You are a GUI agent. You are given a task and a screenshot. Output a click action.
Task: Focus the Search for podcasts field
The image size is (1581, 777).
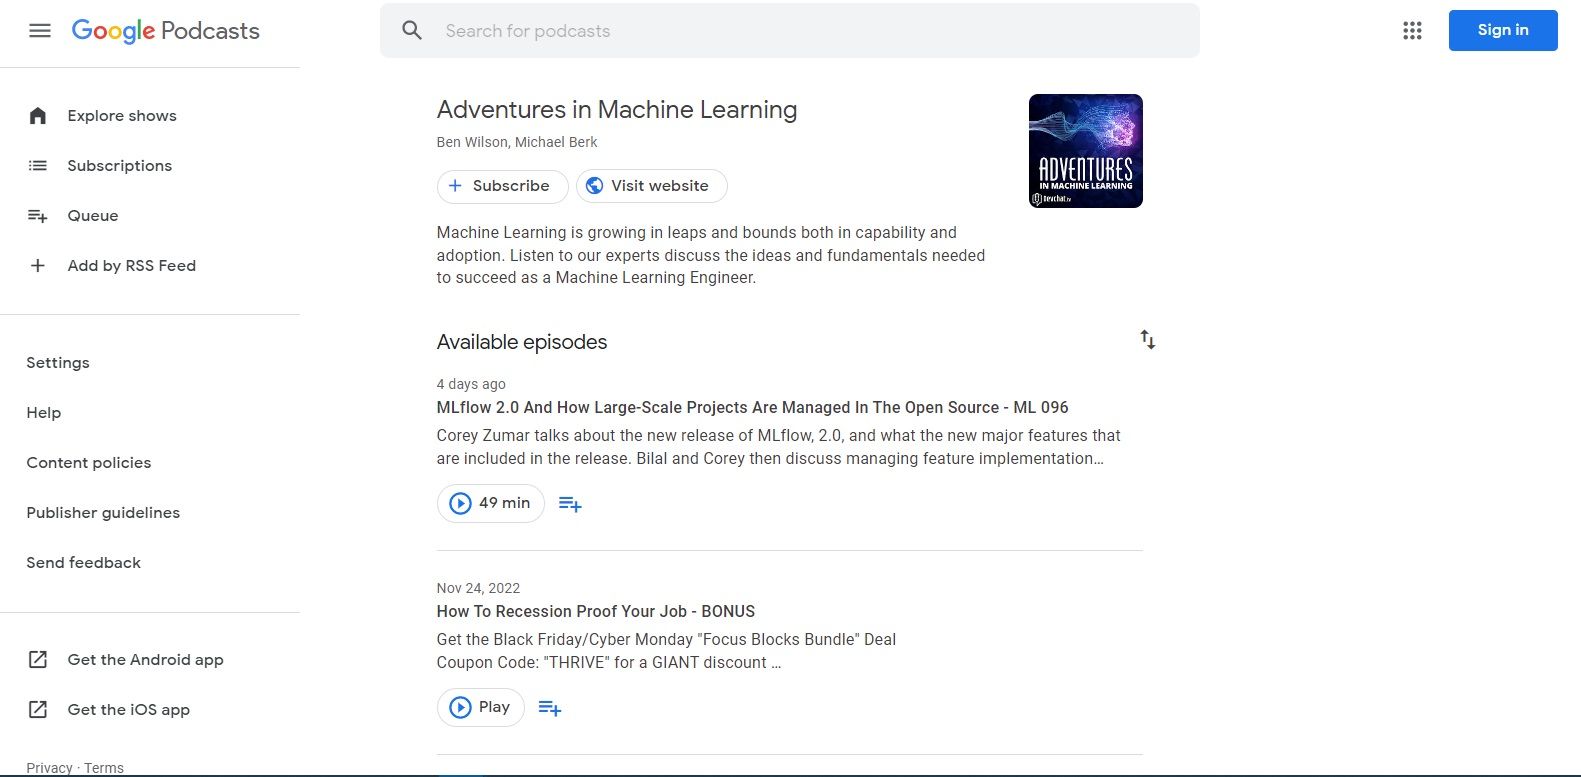790,31
